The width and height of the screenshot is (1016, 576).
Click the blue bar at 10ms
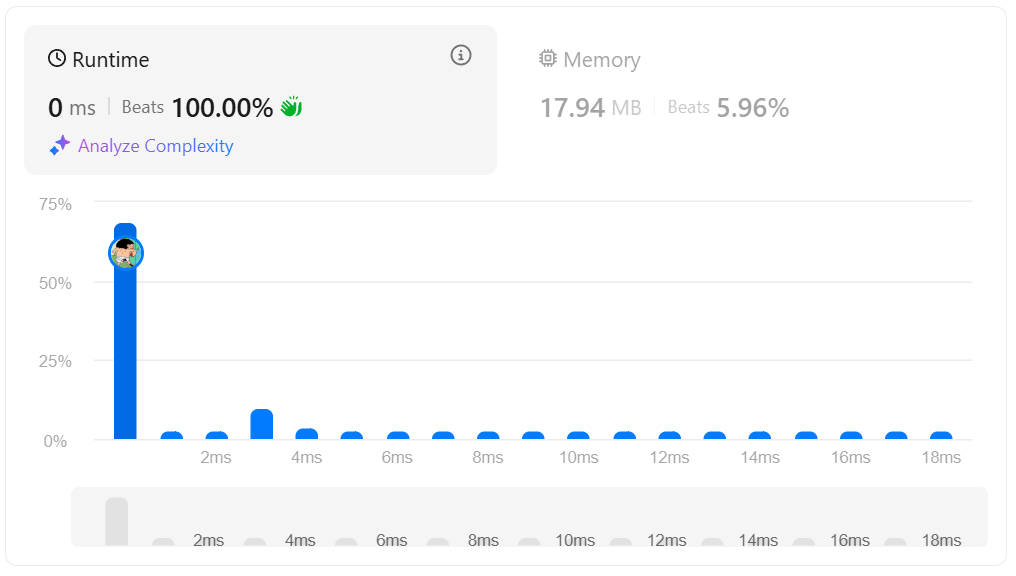(x=578, y=436)
